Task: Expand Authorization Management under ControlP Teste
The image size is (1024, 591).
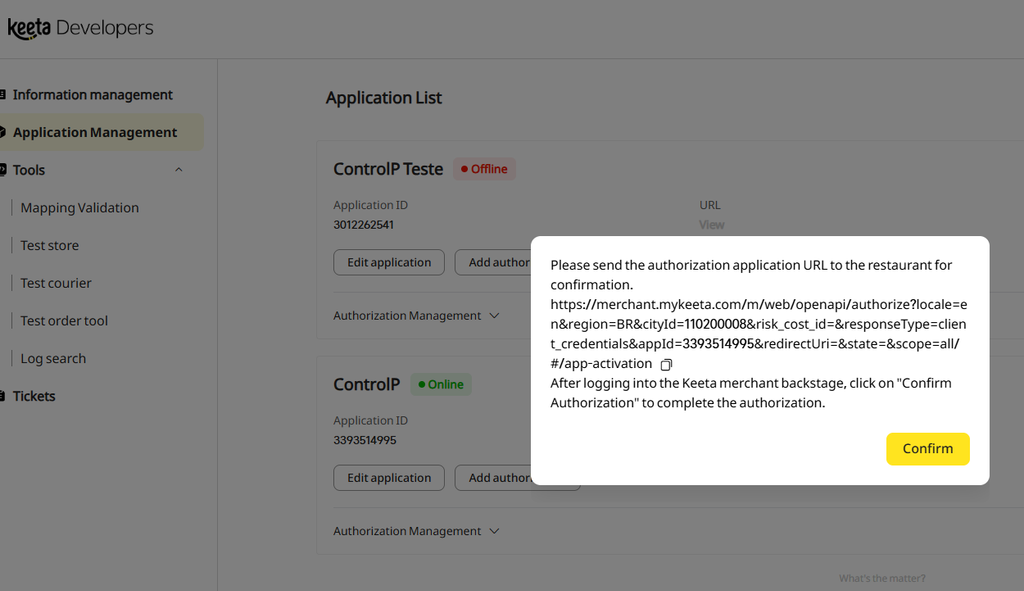Action: [x=417, y=315]
